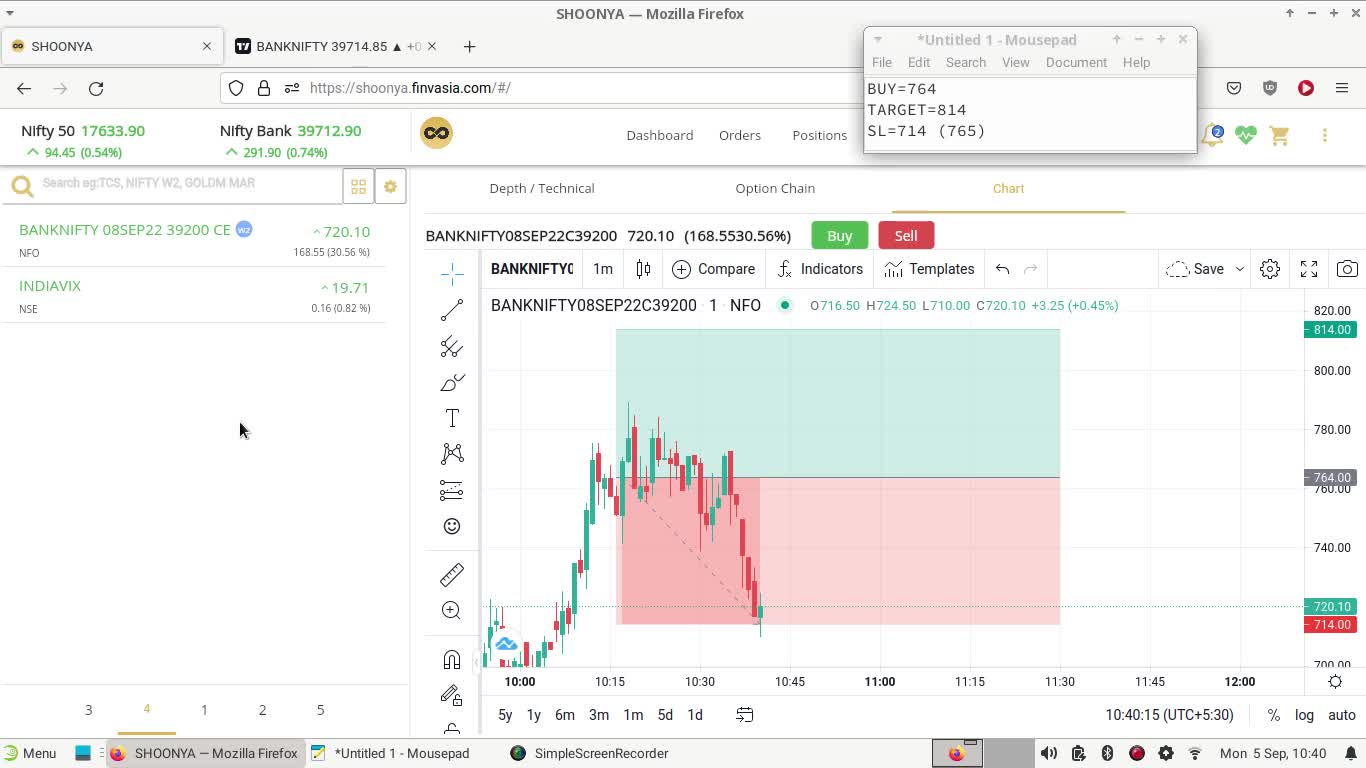Toggle auto scale on chart
This screenshot has width=1366, height=768.
tap(1342, 715)
